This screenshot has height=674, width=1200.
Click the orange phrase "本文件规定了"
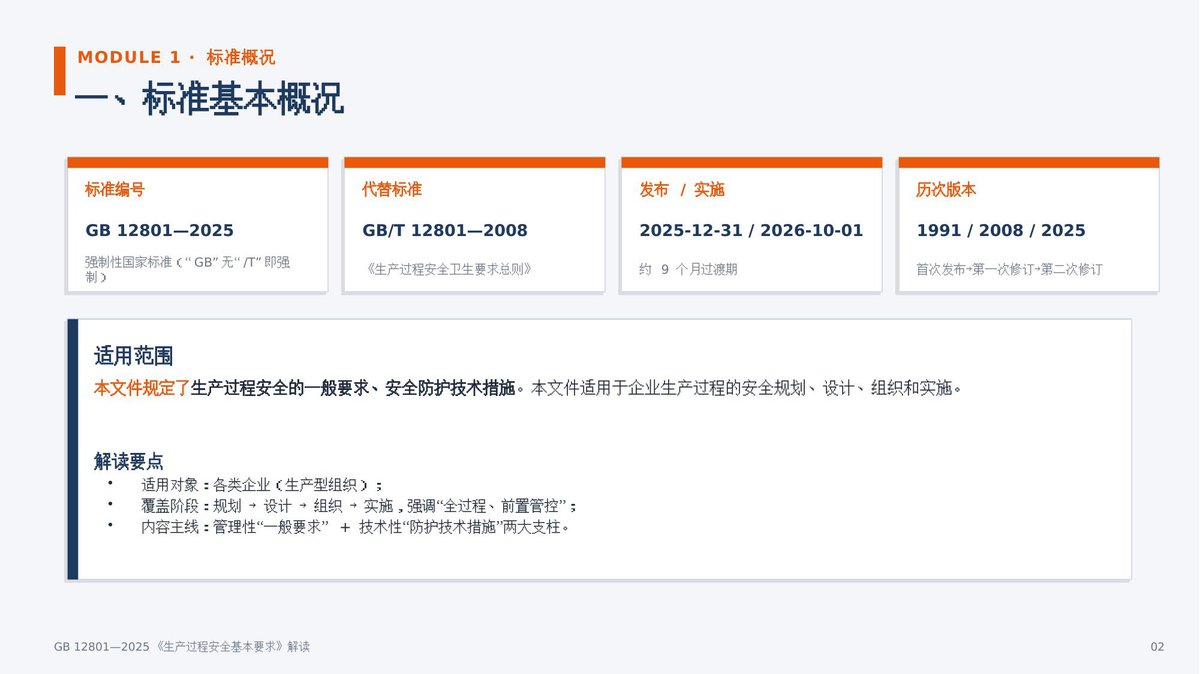[142, 388]
